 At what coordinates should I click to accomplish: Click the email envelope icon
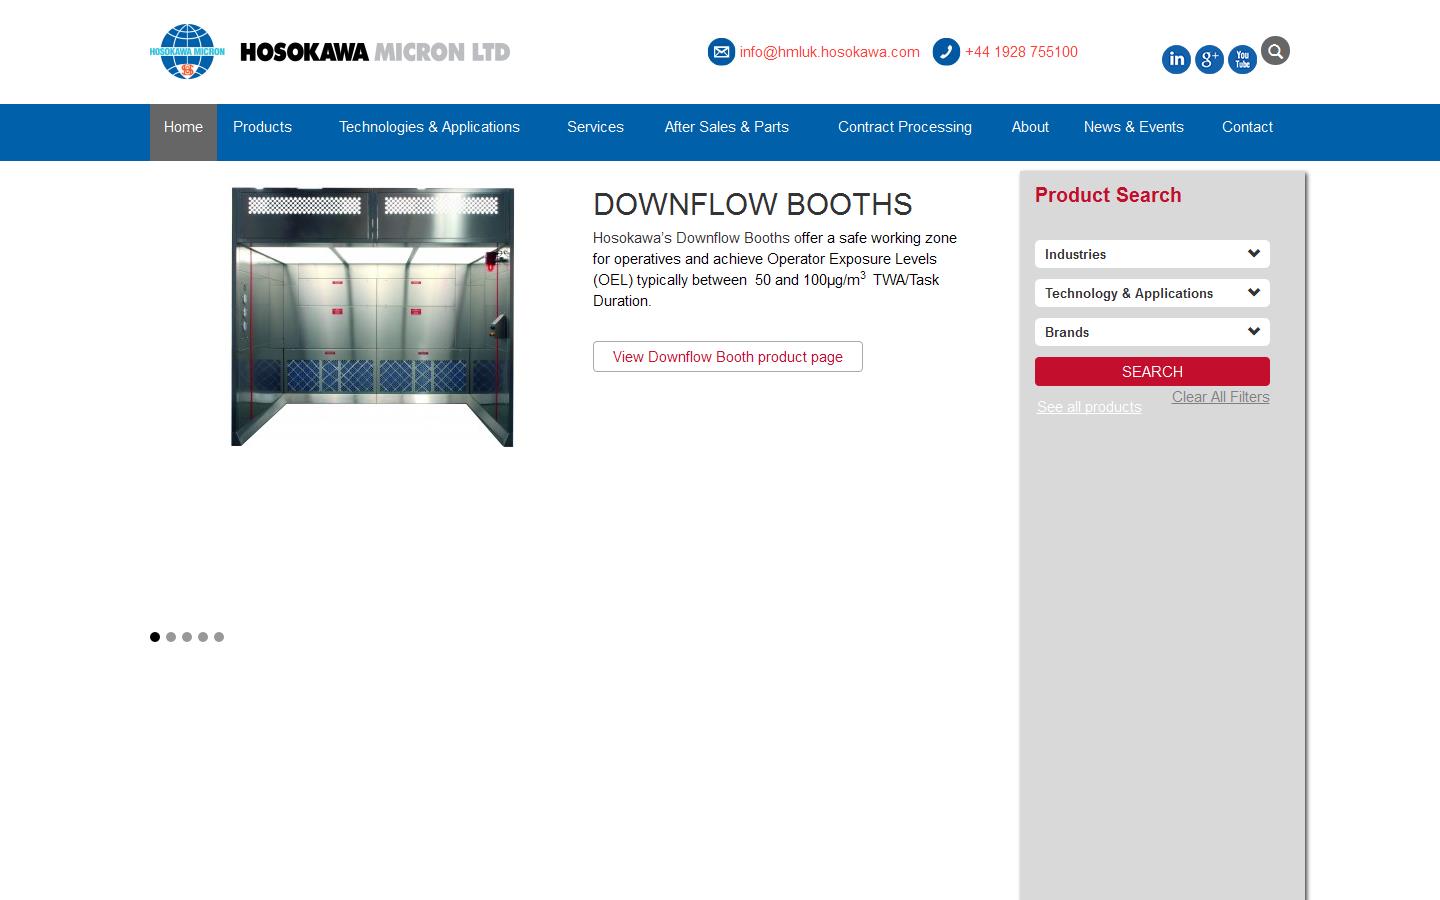coord(721,51)
